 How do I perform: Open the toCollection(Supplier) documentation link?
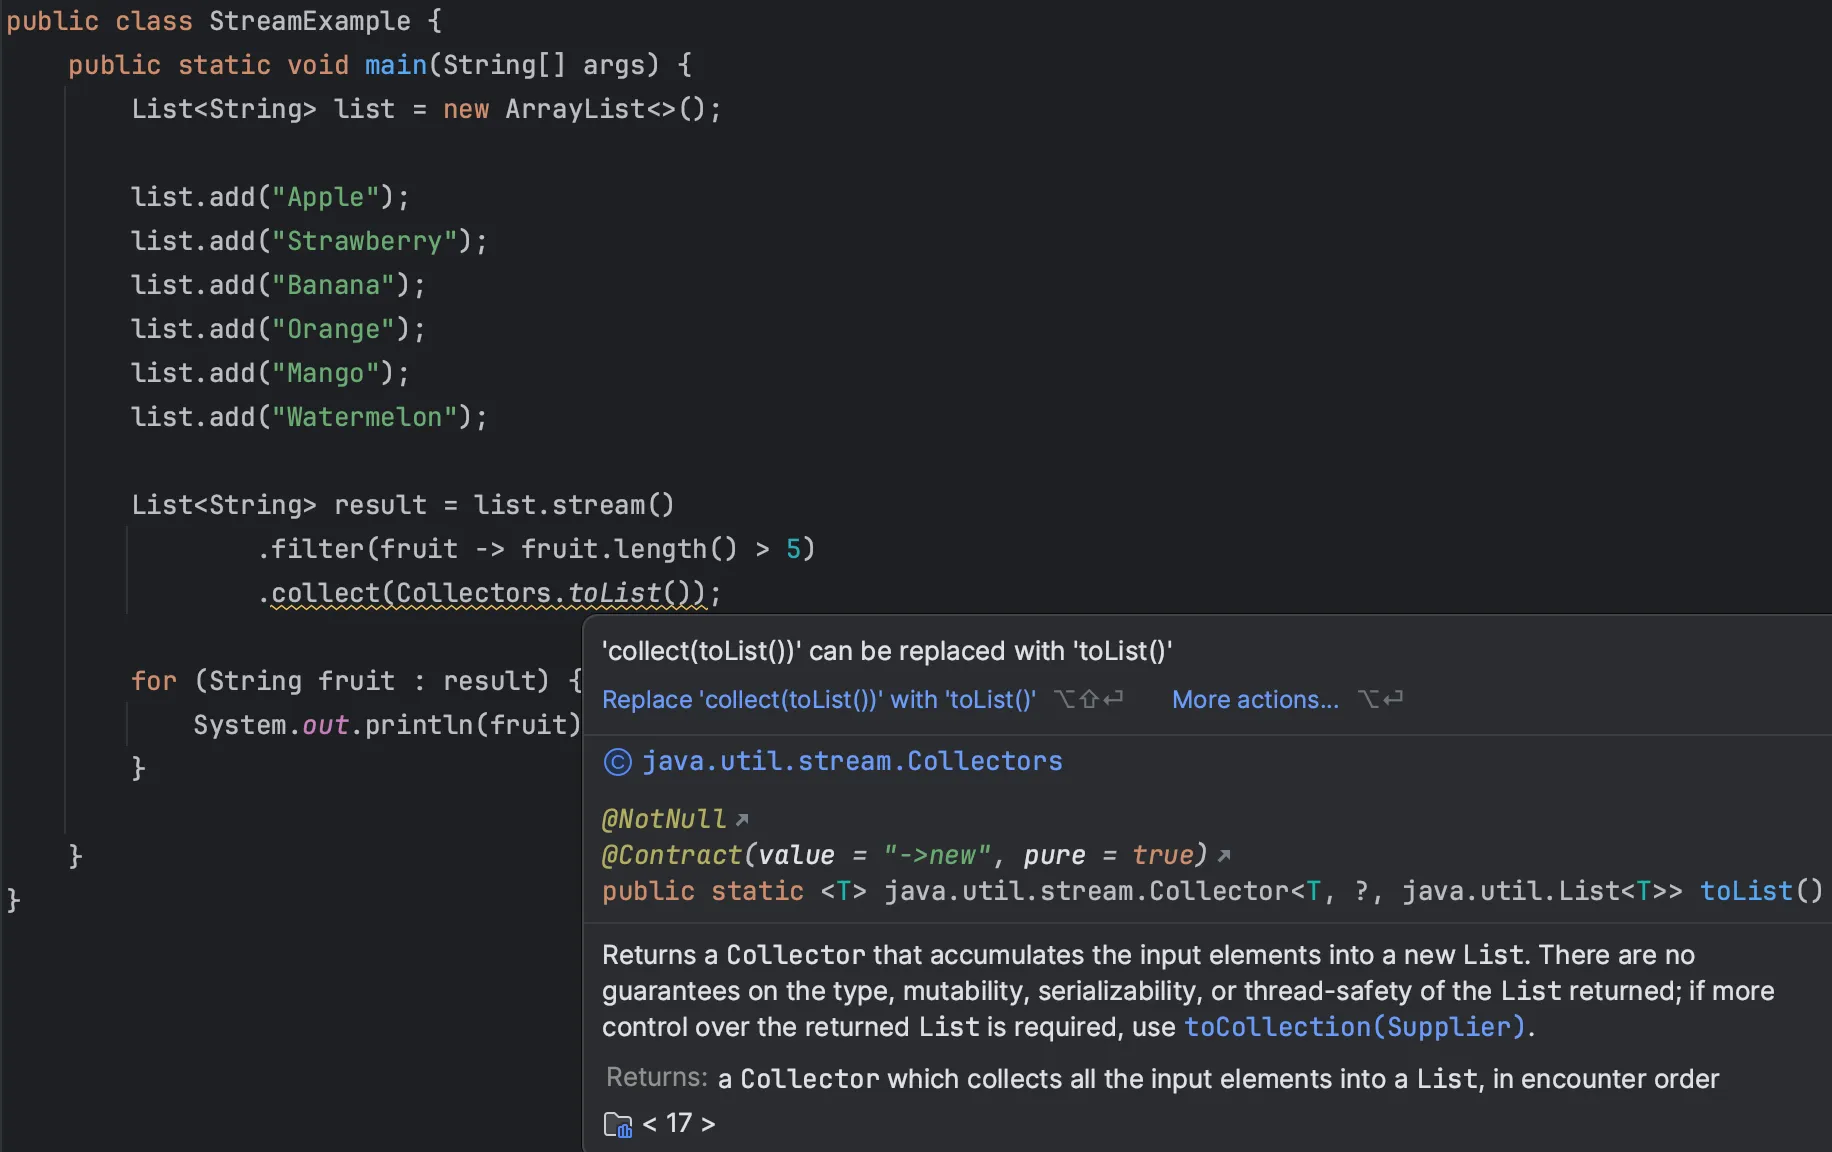[x=1355, y=1027]
